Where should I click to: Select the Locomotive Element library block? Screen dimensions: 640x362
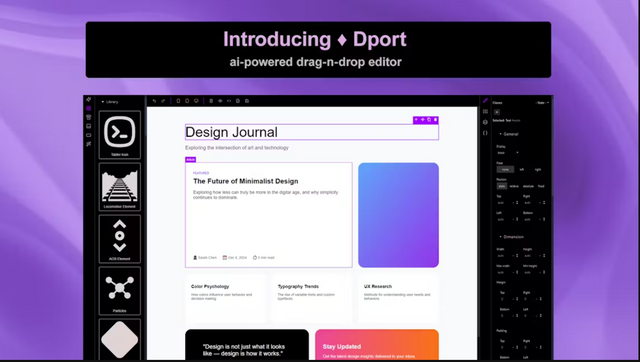[x=120, y=187]
